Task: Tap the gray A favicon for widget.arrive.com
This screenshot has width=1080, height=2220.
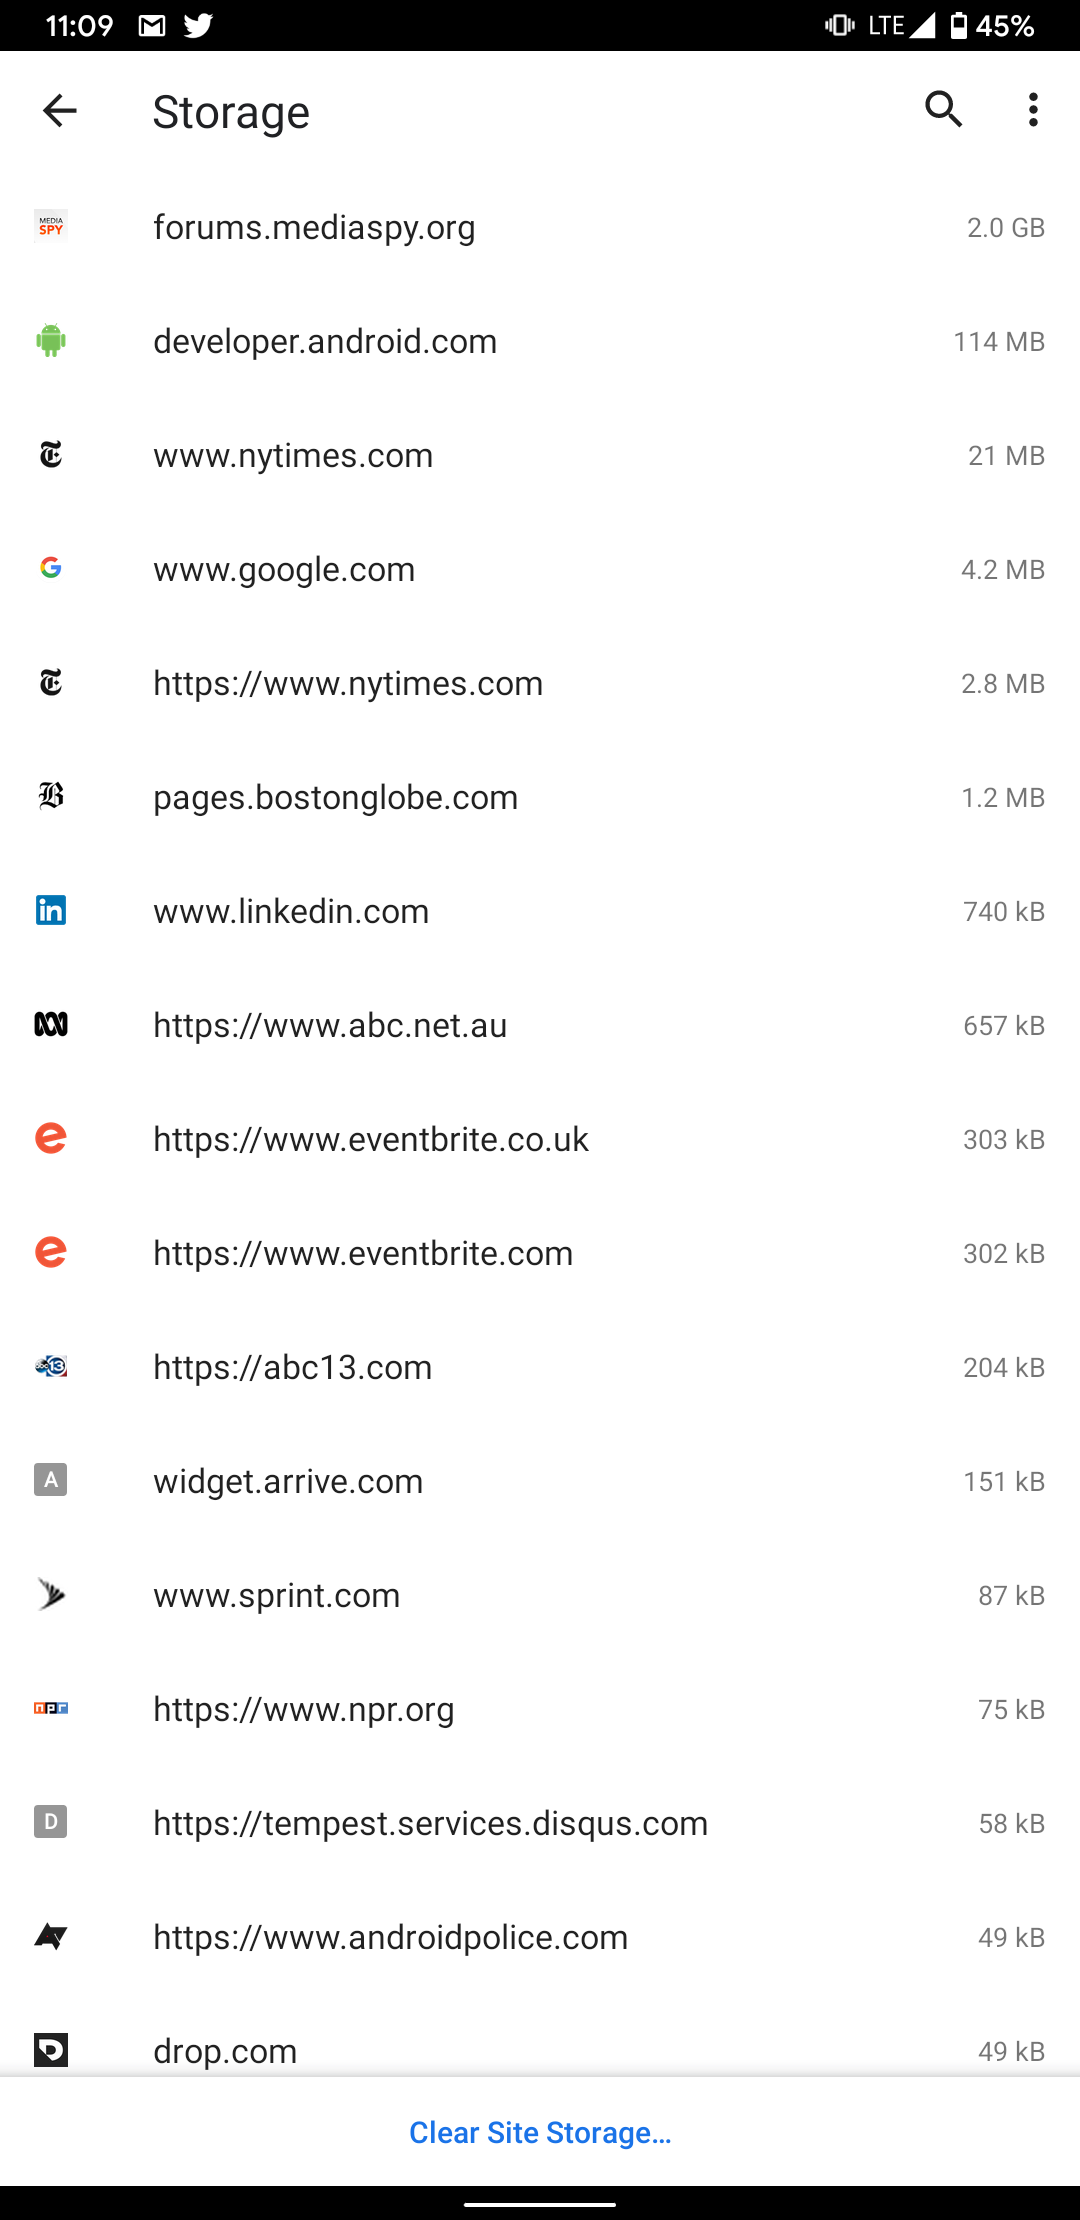Action: tap(51, 1480)
